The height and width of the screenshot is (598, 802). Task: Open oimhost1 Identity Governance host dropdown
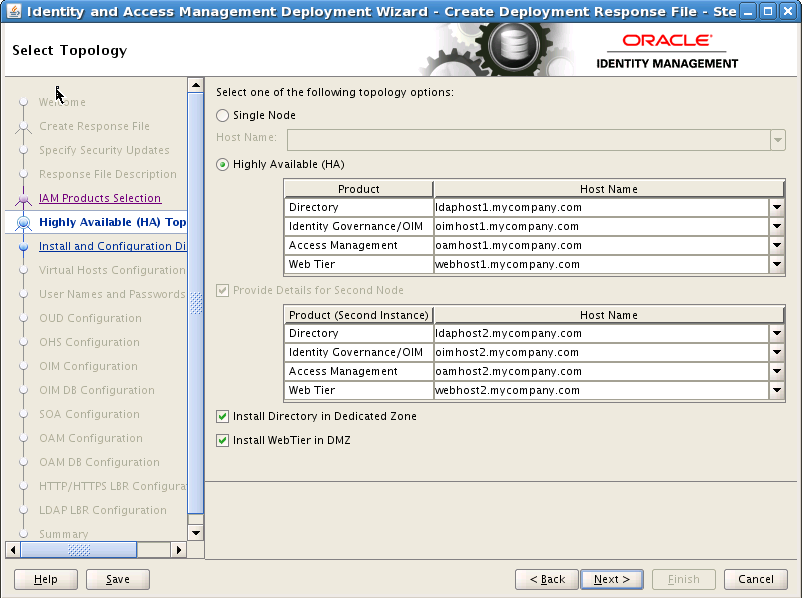(776, 227)
